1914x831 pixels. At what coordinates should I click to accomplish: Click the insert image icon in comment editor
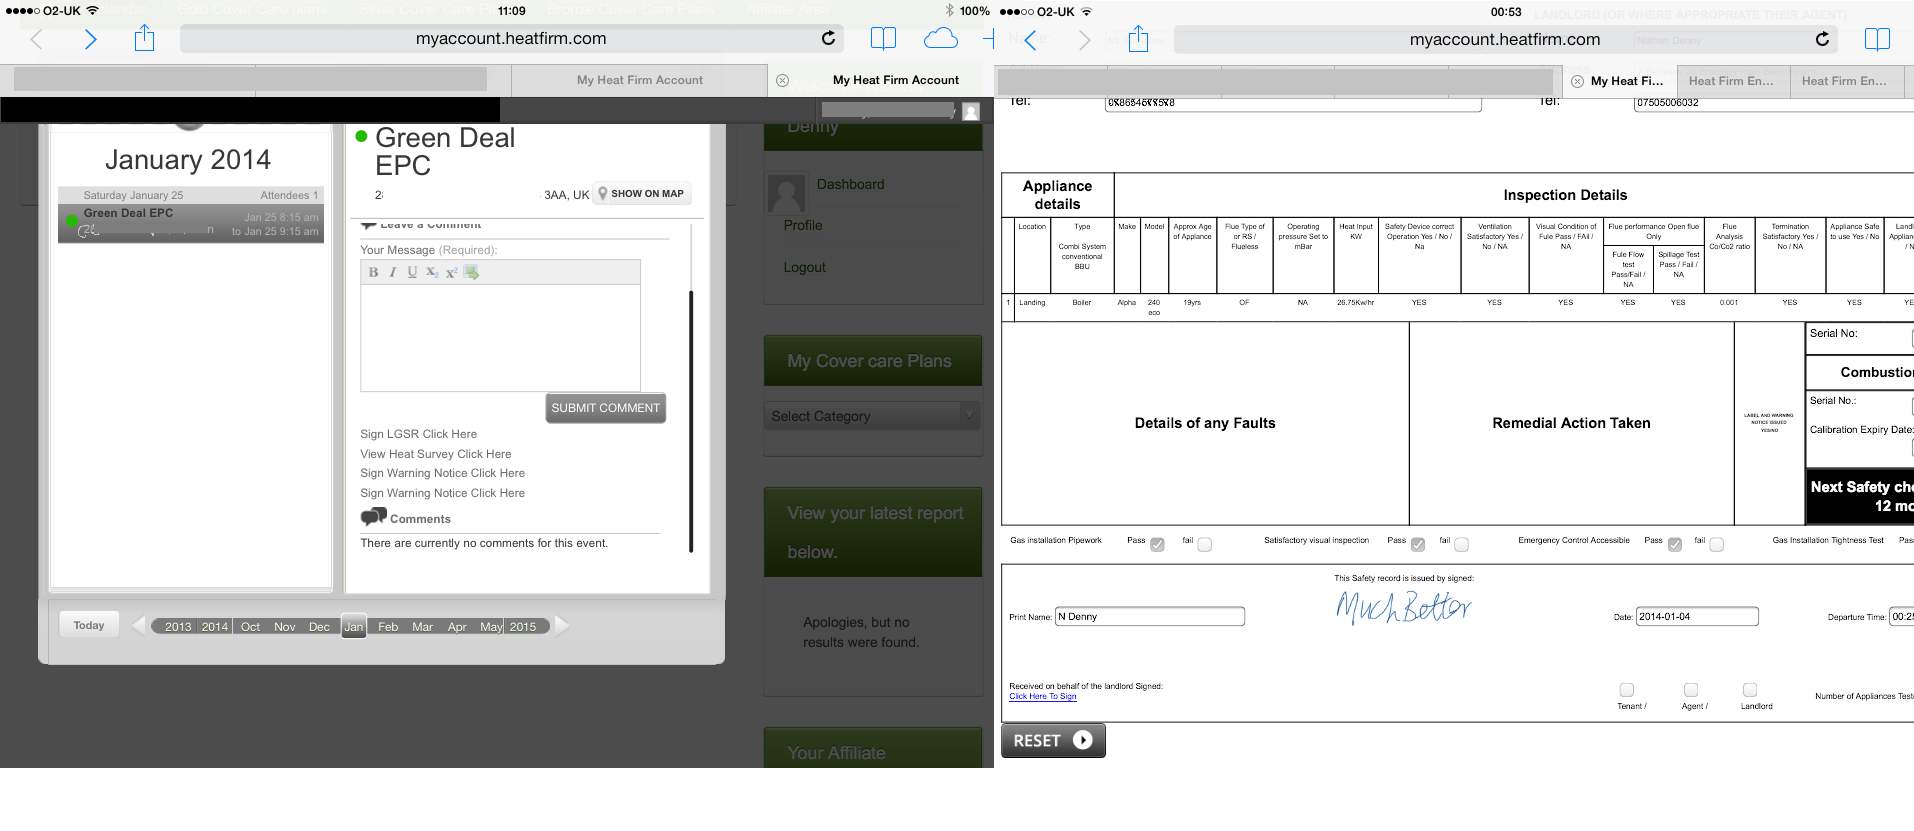[472, 272]
